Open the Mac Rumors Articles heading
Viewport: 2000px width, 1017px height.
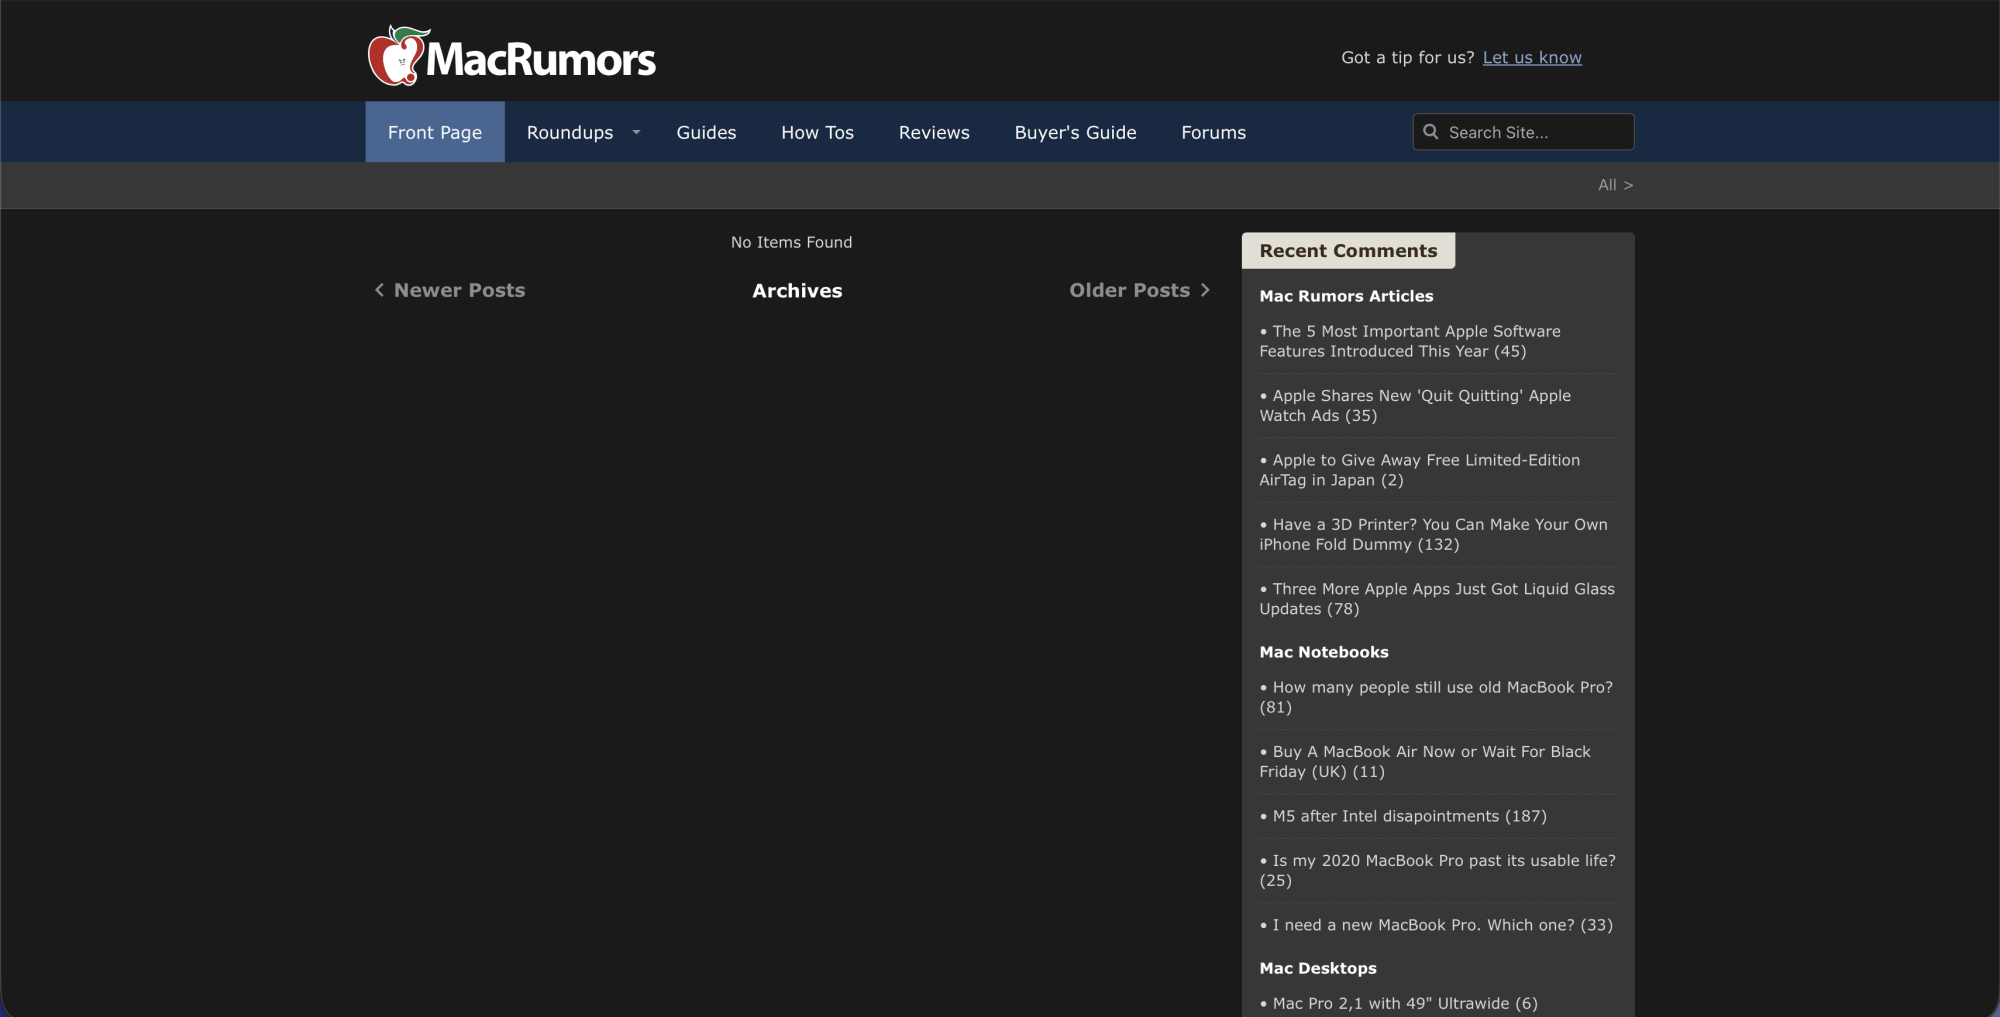coord(1346,296)
